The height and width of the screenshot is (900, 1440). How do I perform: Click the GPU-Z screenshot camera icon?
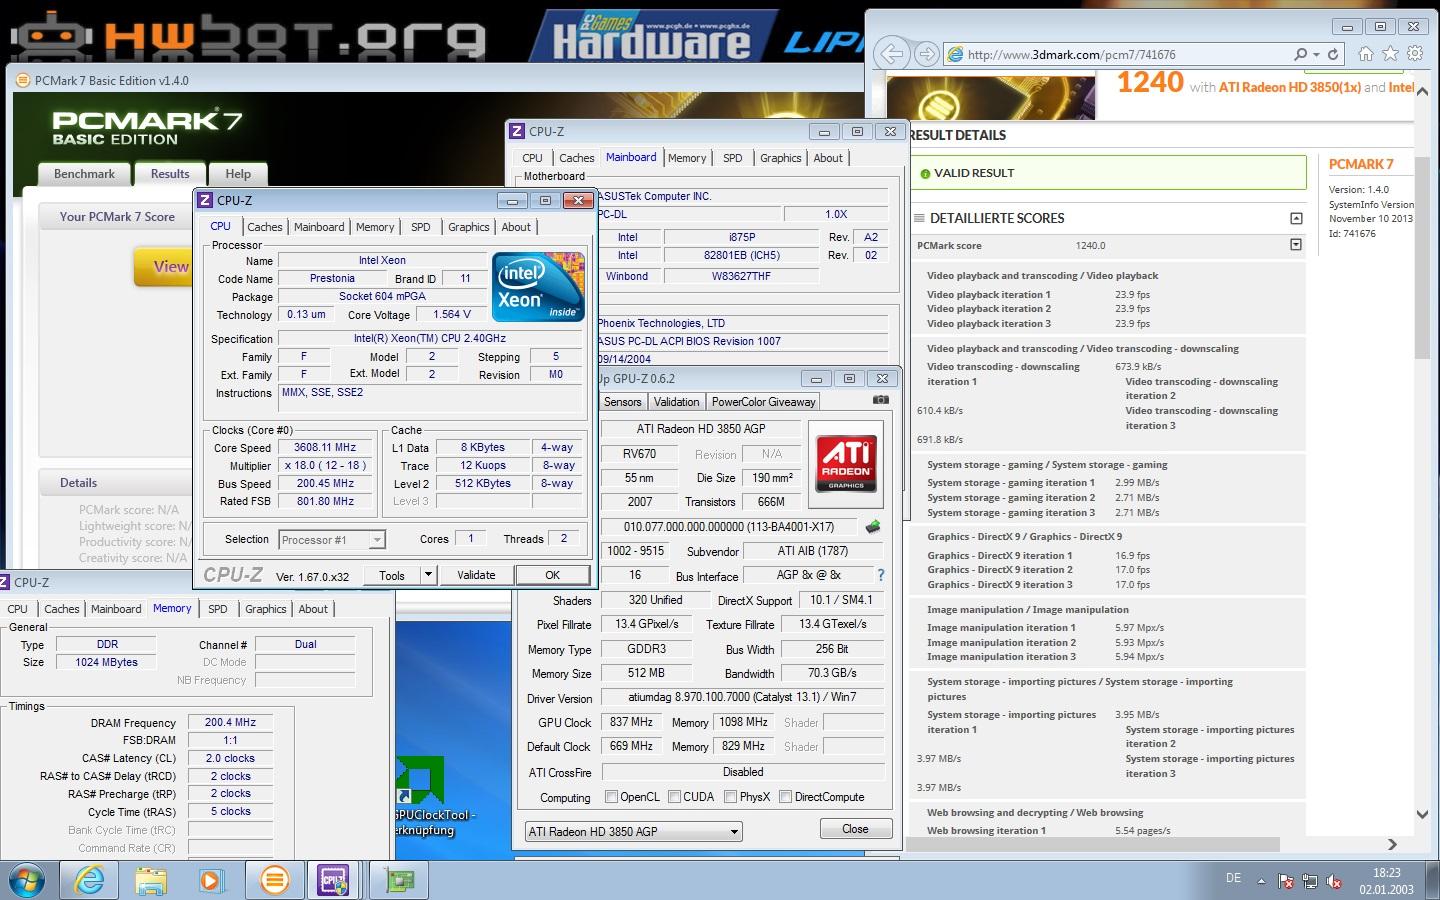tap(880, 400)
